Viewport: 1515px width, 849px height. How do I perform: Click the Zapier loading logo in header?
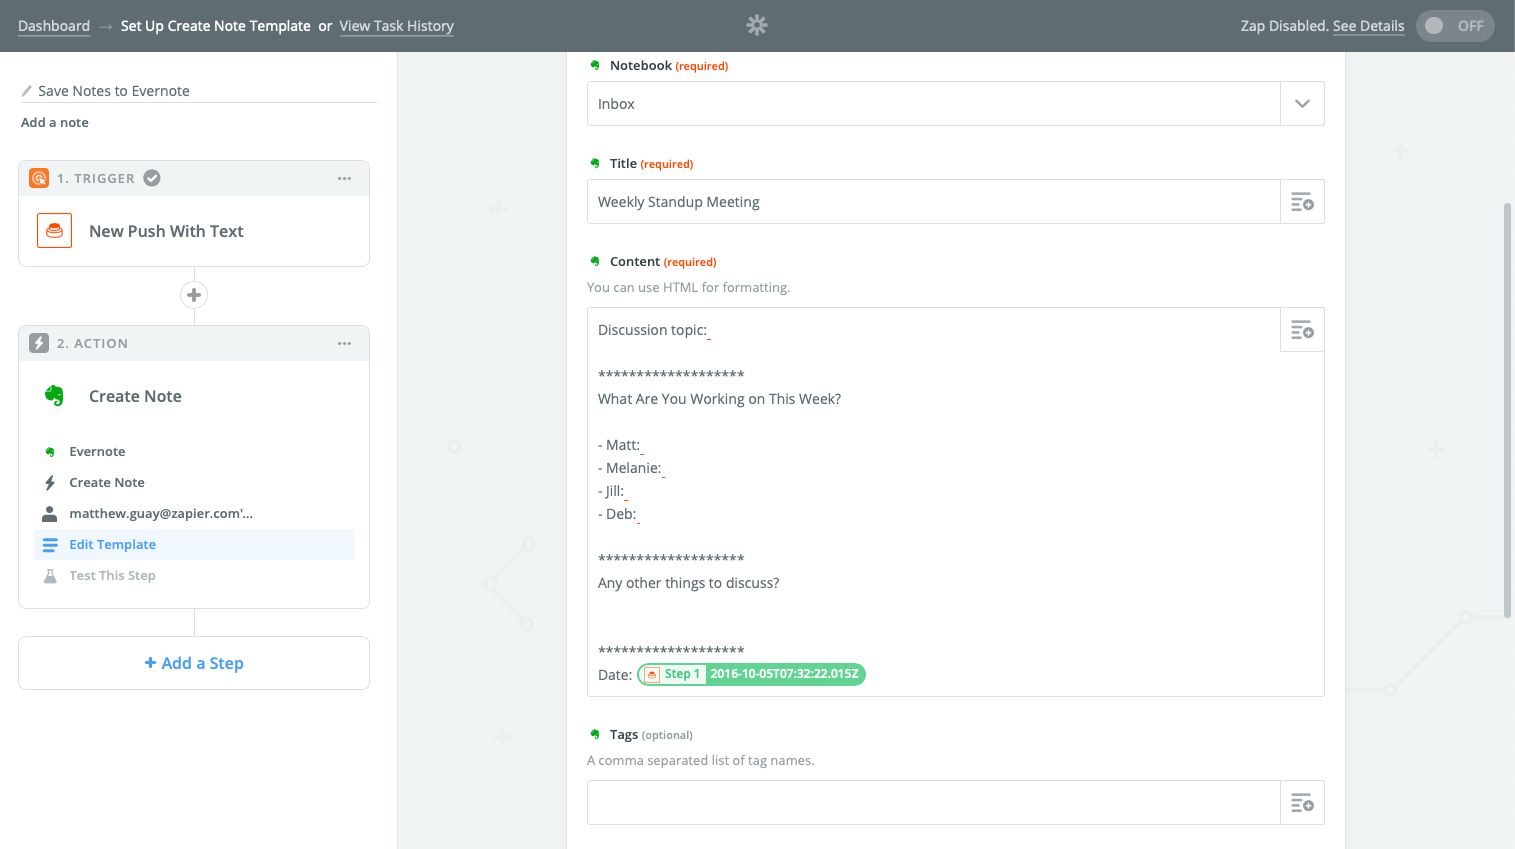[757, 25]
